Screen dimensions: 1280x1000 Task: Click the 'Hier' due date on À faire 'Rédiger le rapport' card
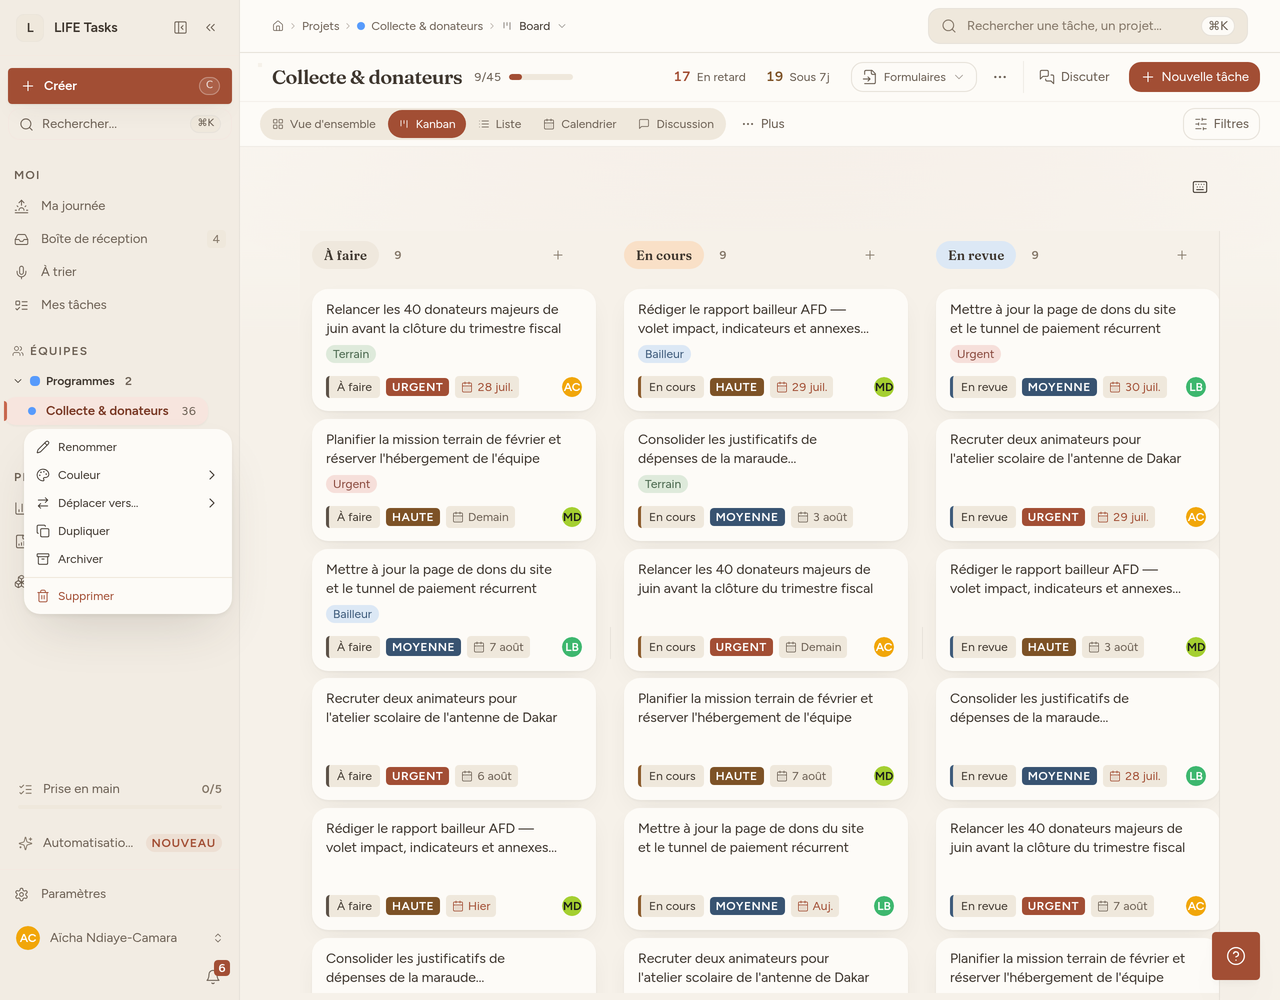coord(472,906)
